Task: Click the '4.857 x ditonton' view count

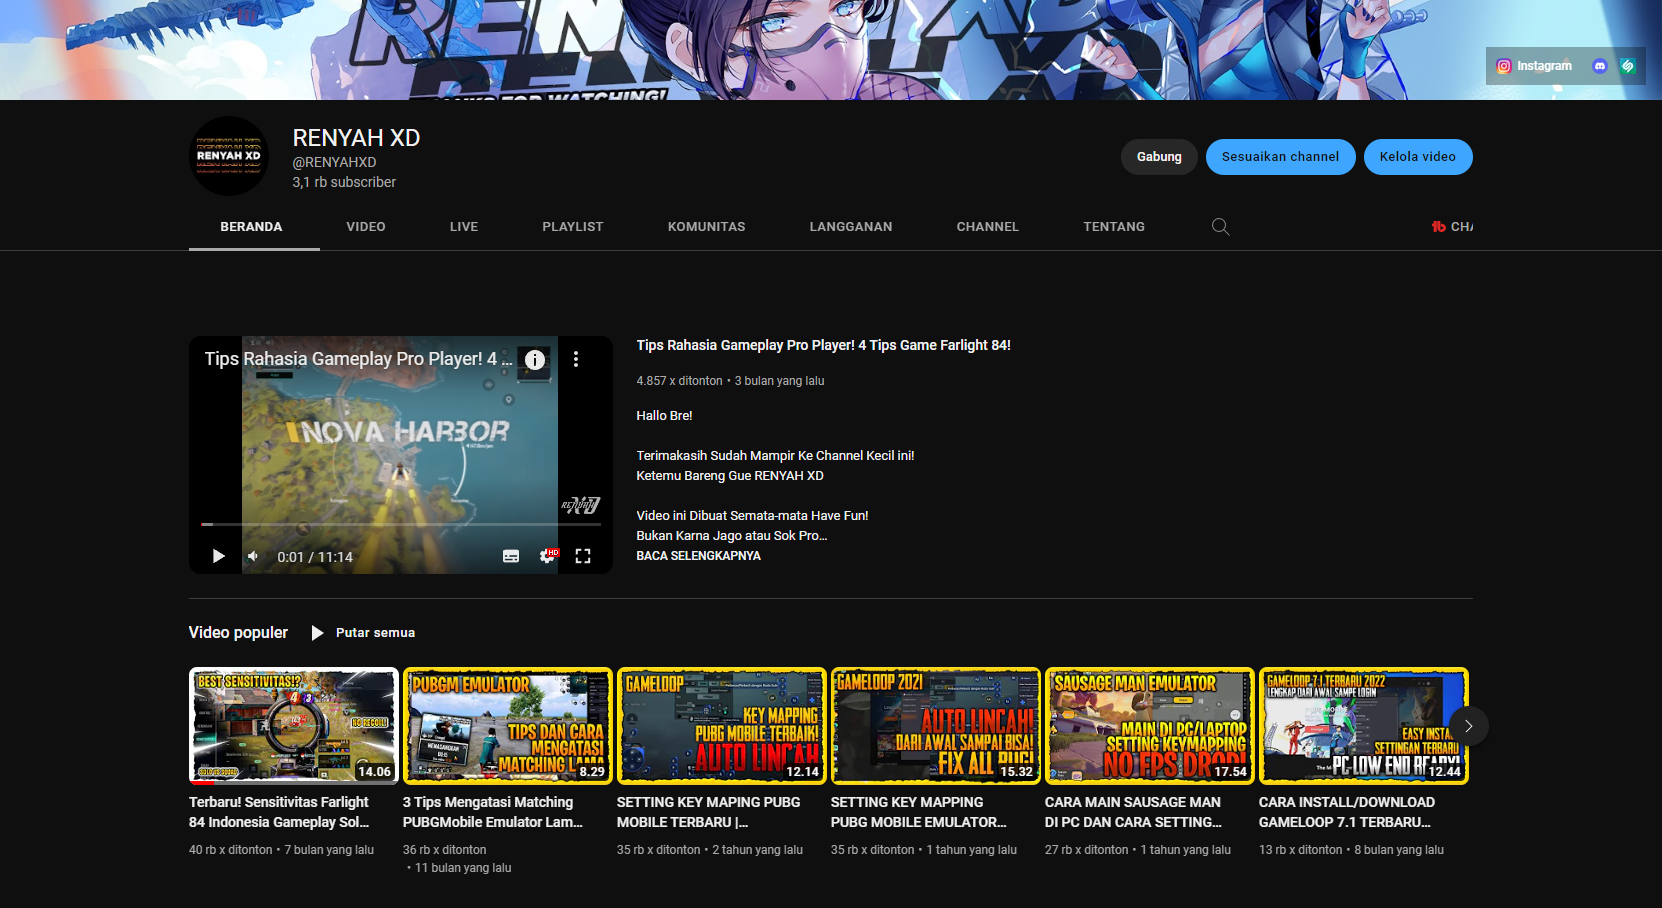Action: [x=679, y=381]
